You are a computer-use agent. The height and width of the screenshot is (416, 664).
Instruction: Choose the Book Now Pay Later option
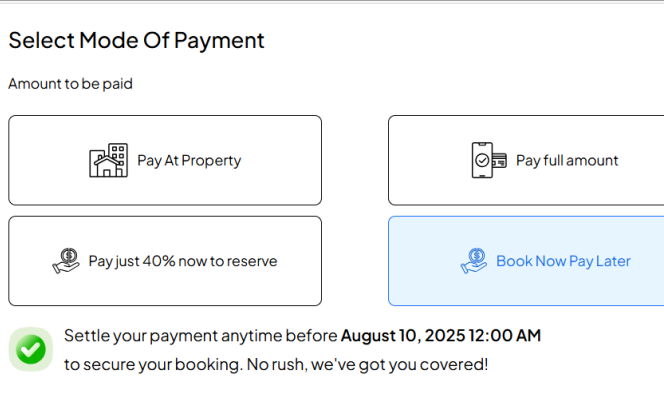(x=526, y=261)
